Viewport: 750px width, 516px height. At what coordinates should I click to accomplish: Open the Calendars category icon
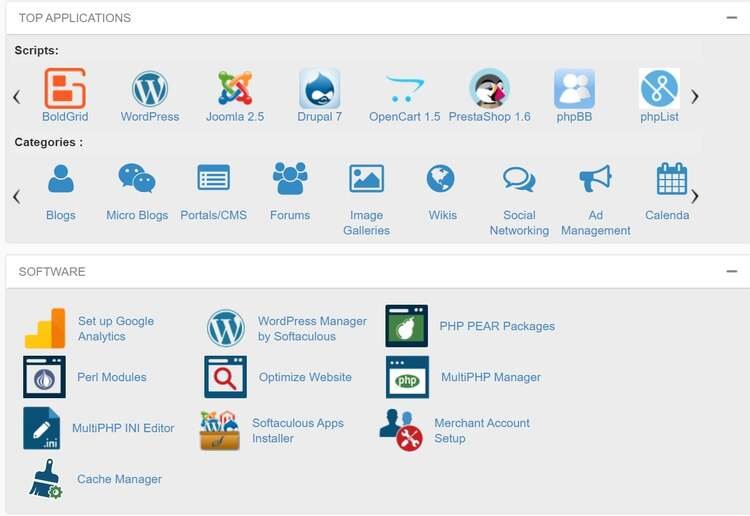tap(672, 178)
